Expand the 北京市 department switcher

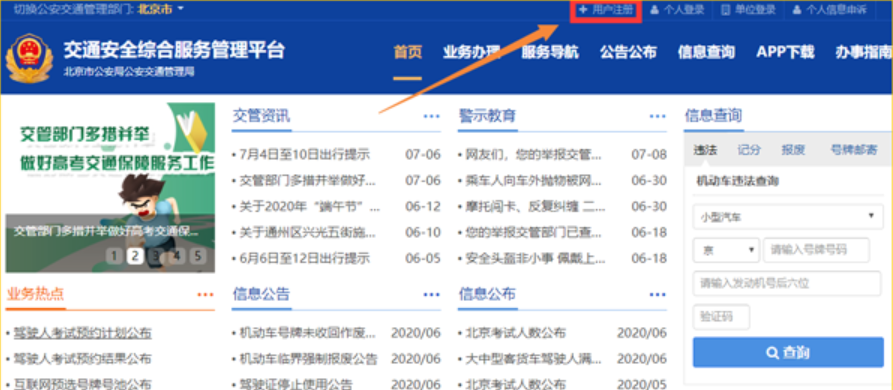(161, 9)
